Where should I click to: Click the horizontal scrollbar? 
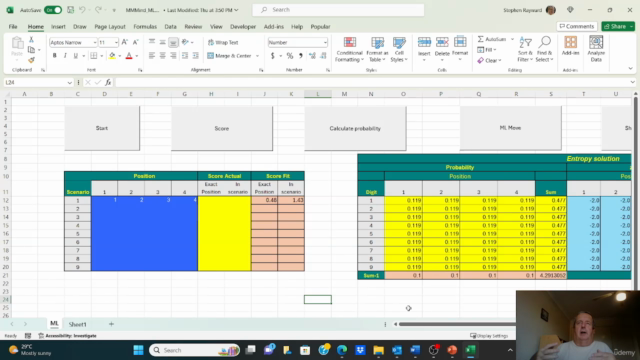point(457,324)
